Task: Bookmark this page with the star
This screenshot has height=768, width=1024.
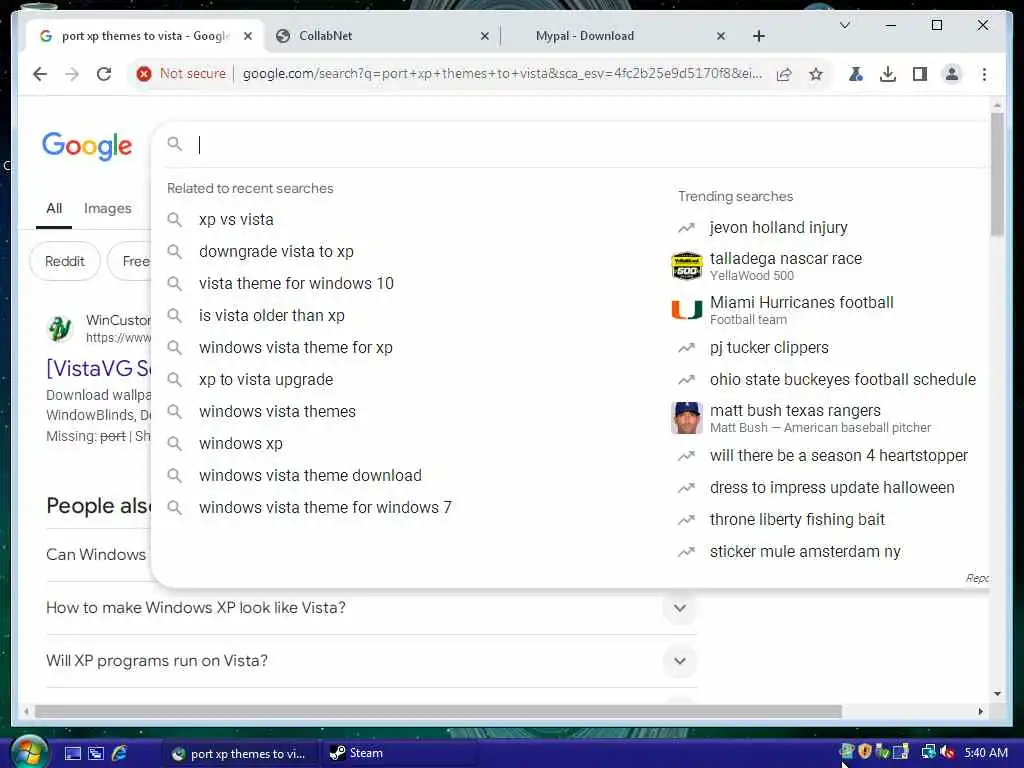Action: click(x=816, y=74)
